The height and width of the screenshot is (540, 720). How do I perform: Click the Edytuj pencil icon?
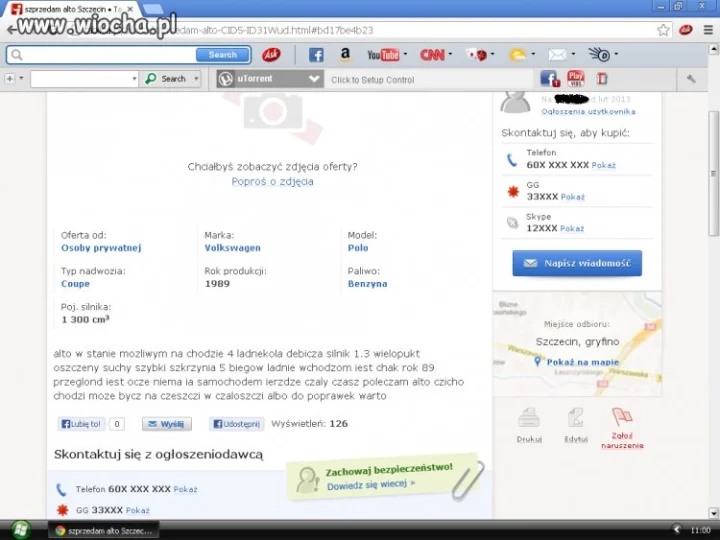coord(576,418)
